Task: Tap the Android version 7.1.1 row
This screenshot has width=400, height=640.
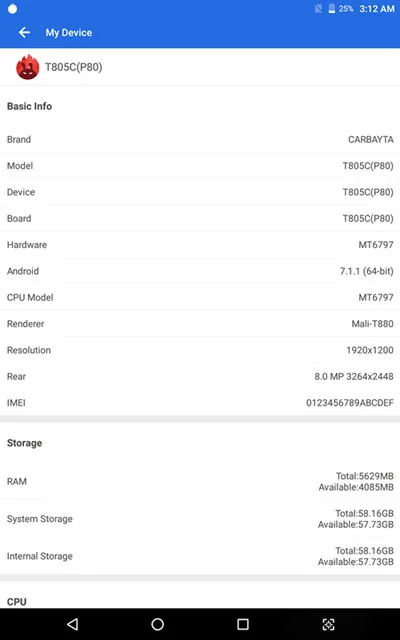Action: pyautogui.click(x=200, y=271)
